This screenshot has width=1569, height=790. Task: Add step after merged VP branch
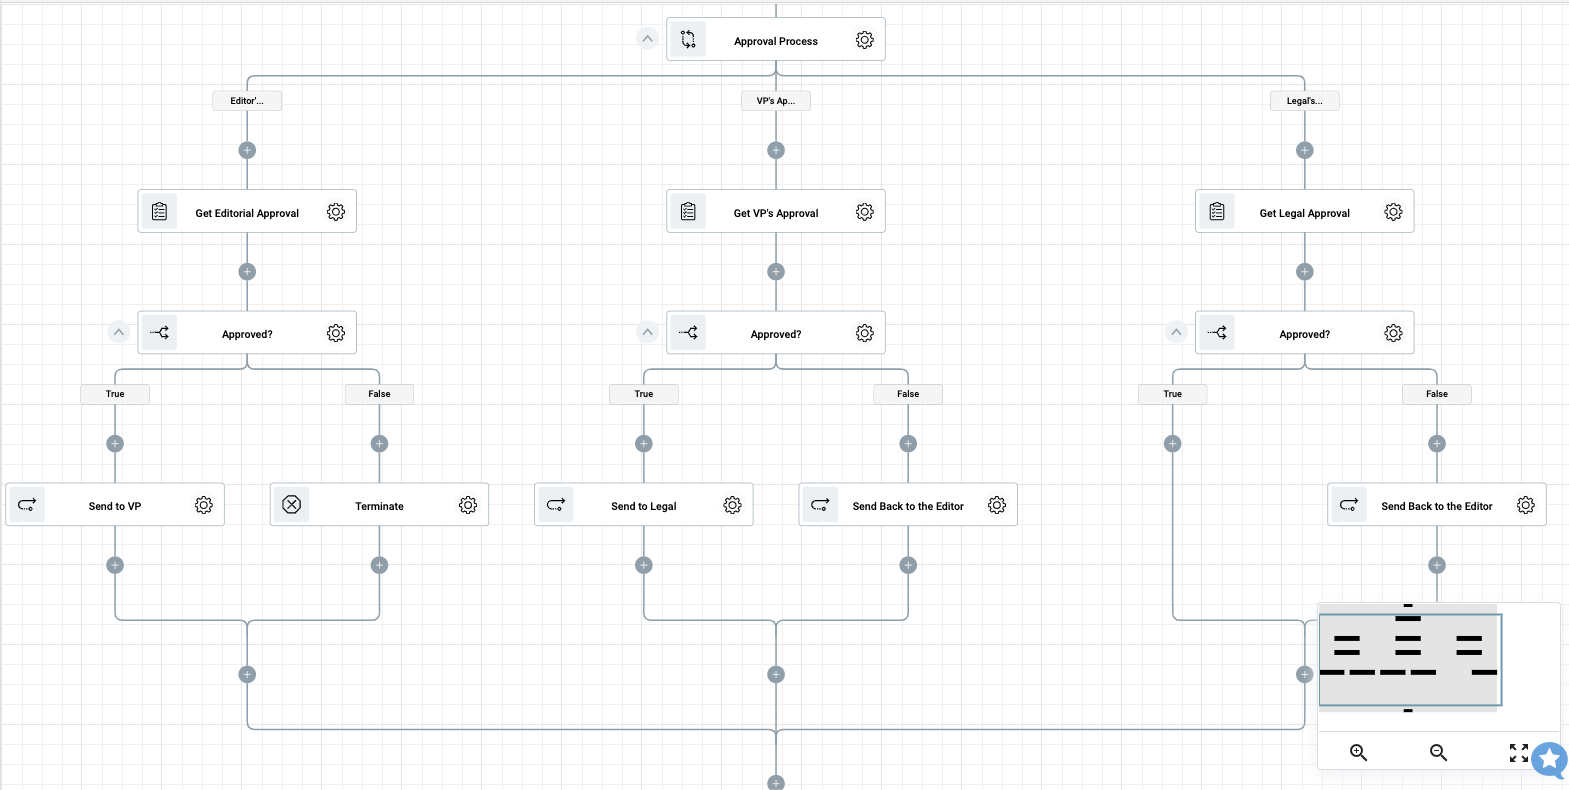coord(776,675)
